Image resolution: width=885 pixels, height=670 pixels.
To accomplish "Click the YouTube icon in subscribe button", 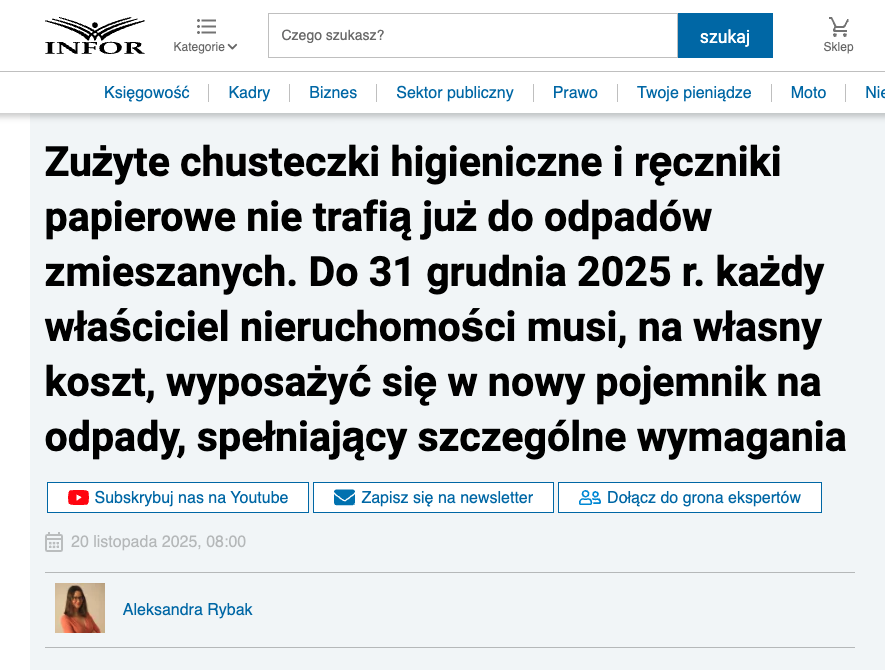I will pos(78,498).
